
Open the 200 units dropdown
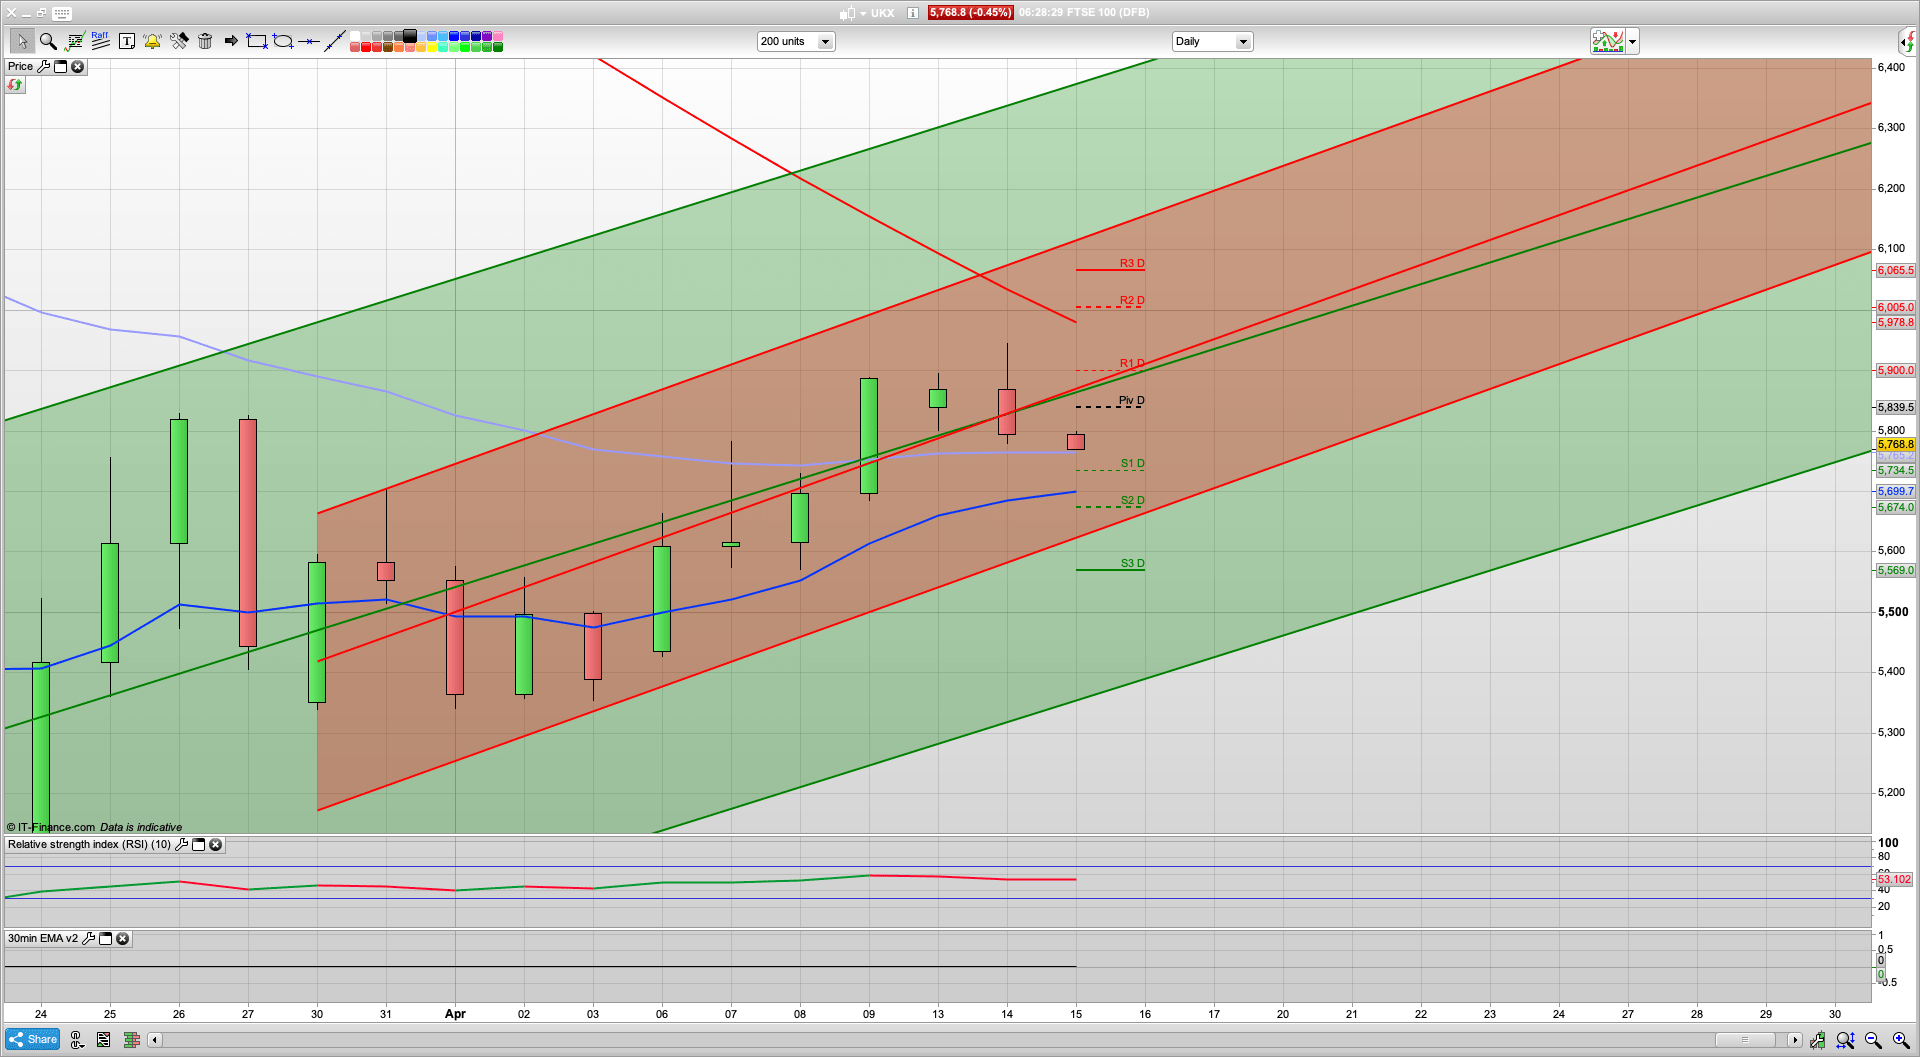tap(825, 42)
